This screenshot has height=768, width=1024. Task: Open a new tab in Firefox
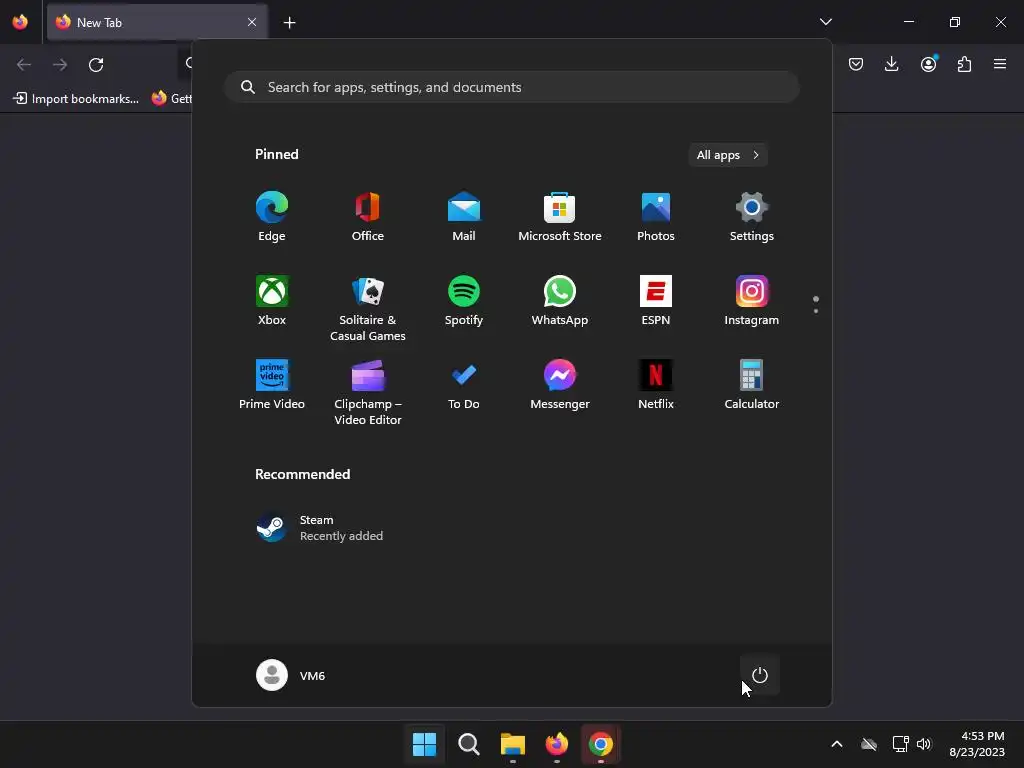(x=289, y=23)
